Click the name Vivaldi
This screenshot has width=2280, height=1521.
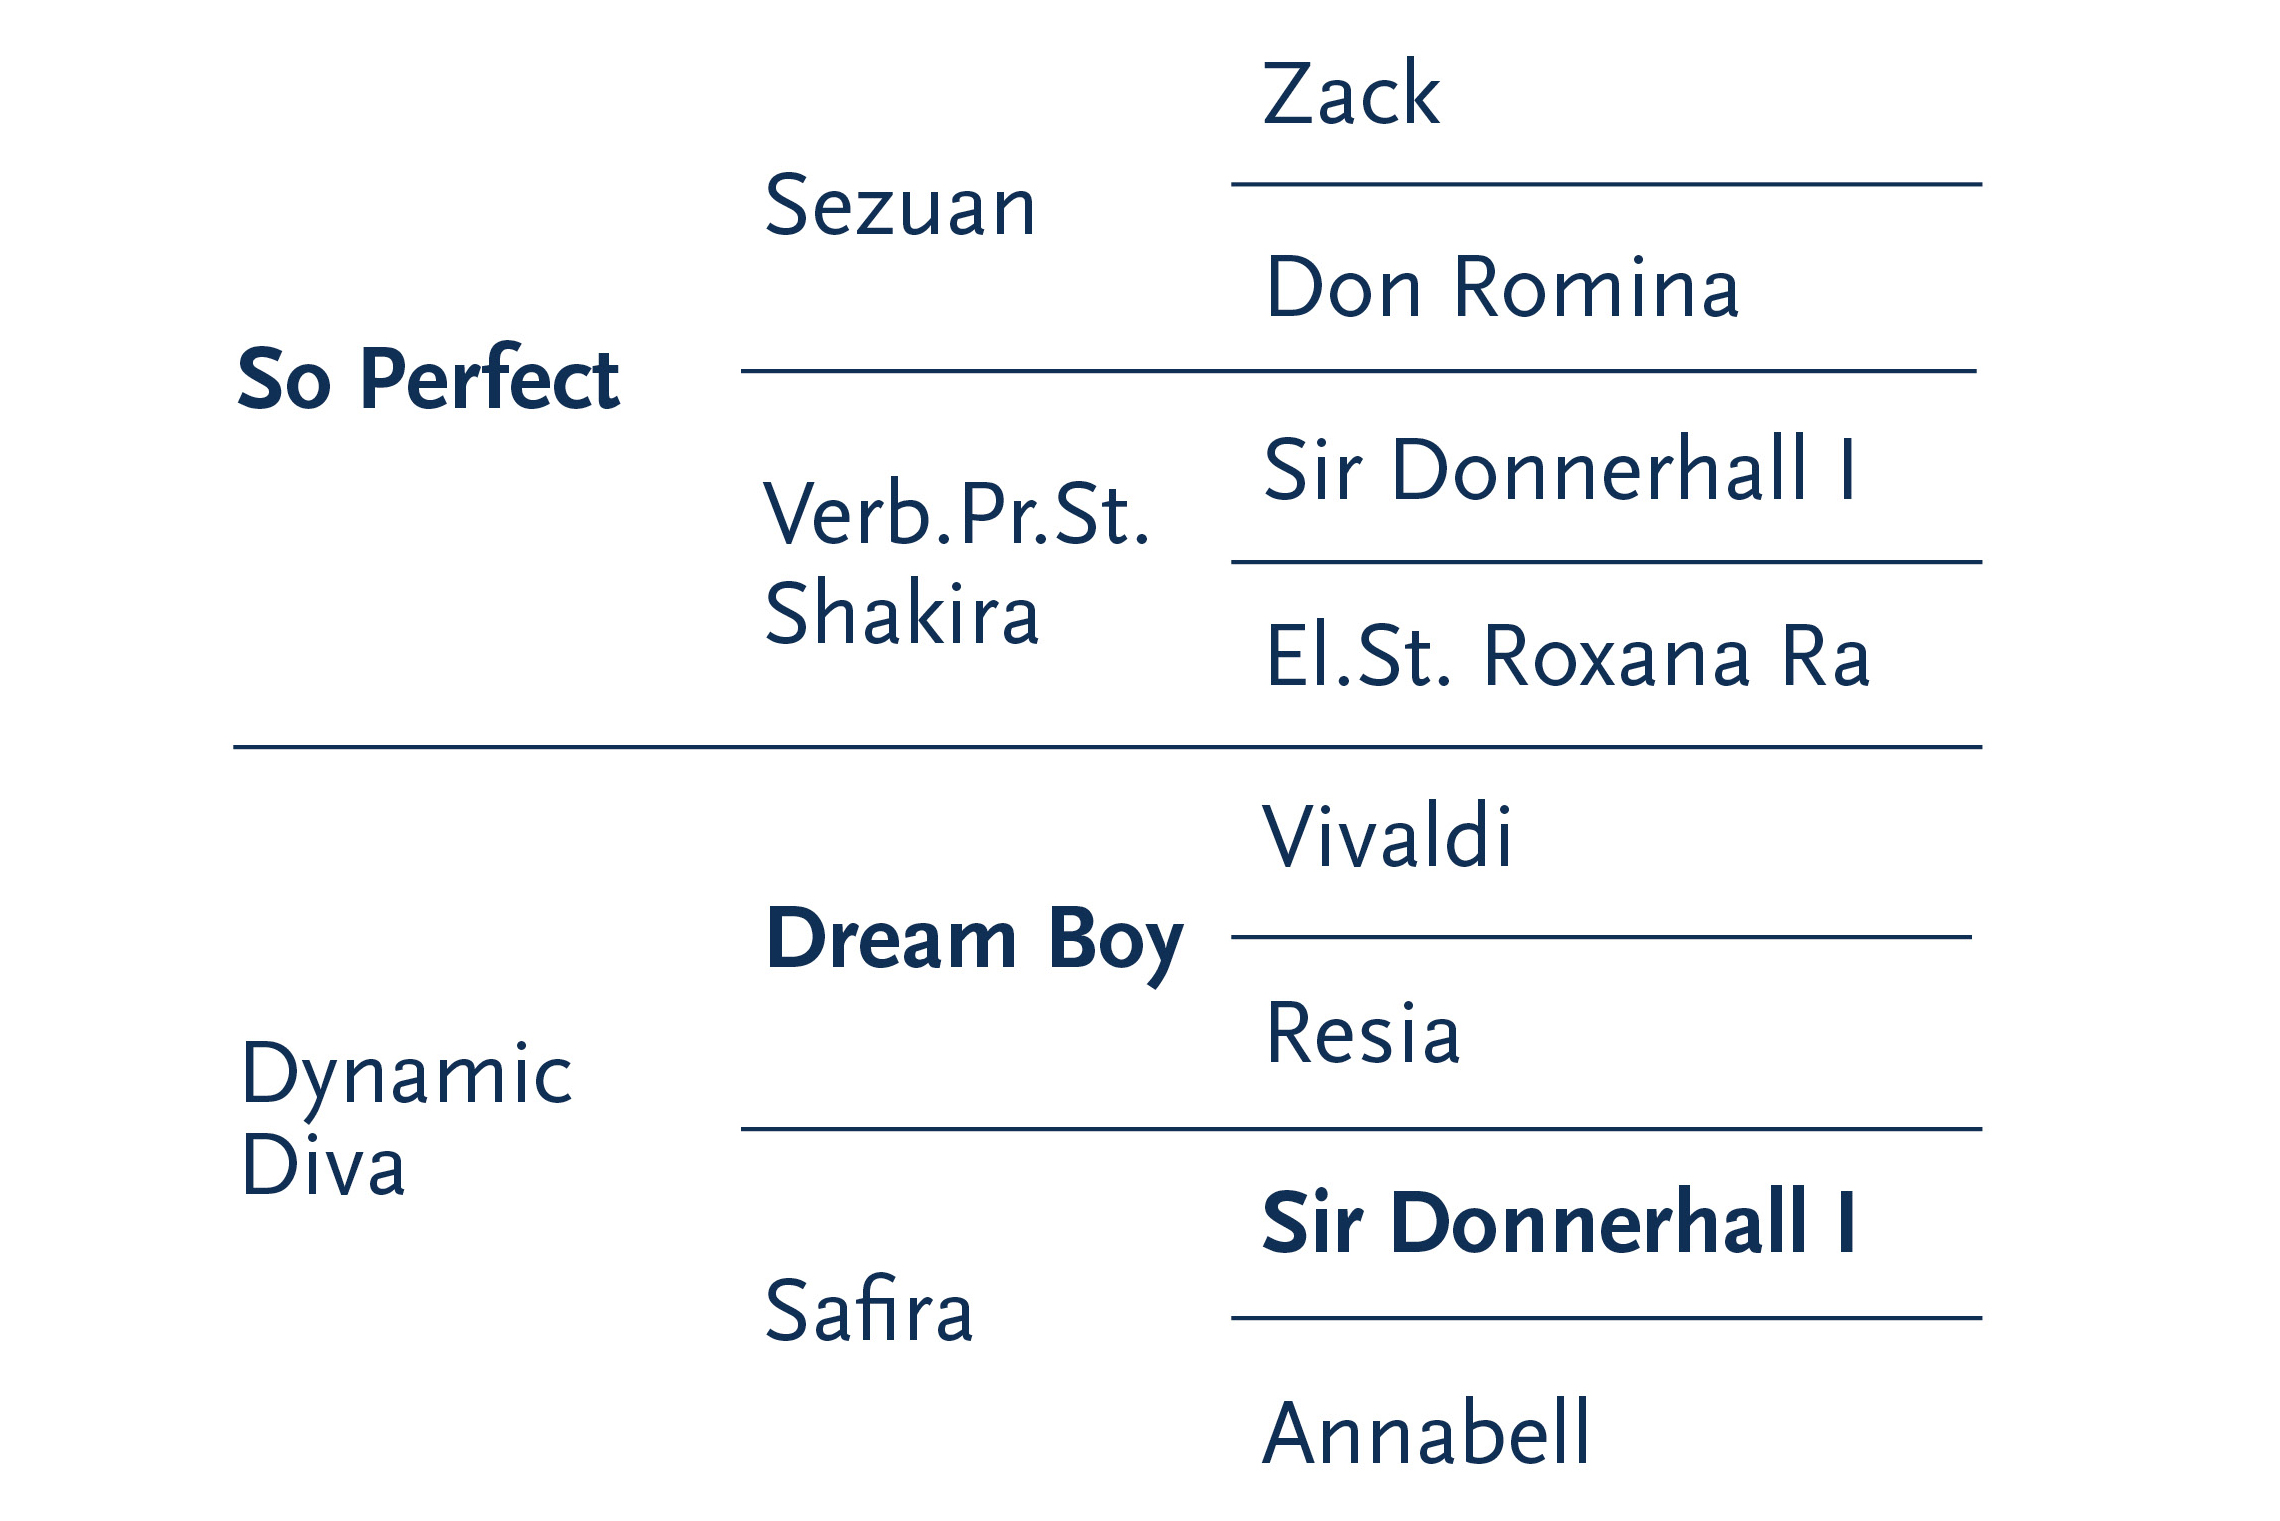(x=1387, y=837)
